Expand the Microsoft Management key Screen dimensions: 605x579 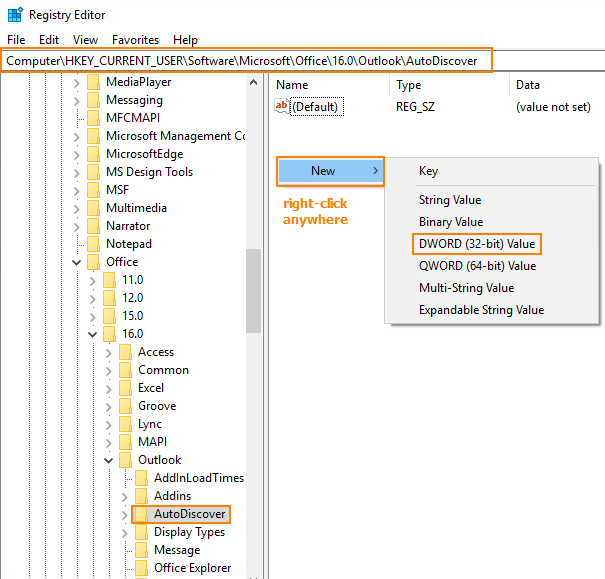tap(76, 137)
